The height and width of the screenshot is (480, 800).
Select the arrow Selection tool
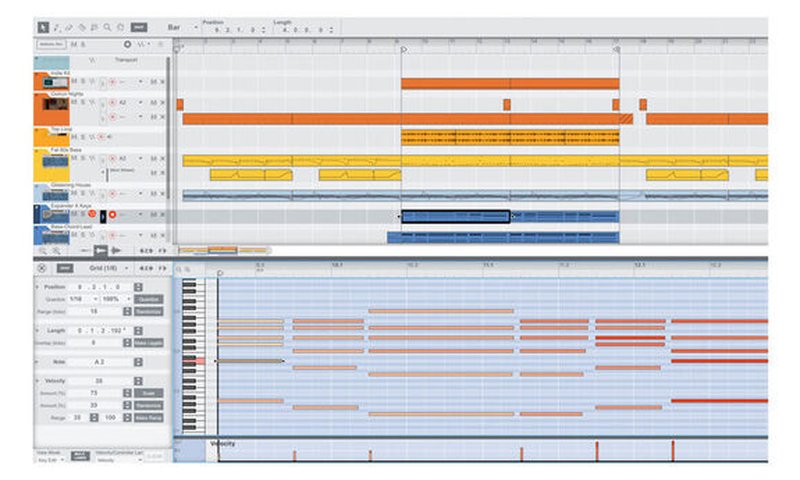[x=42, y=27]
